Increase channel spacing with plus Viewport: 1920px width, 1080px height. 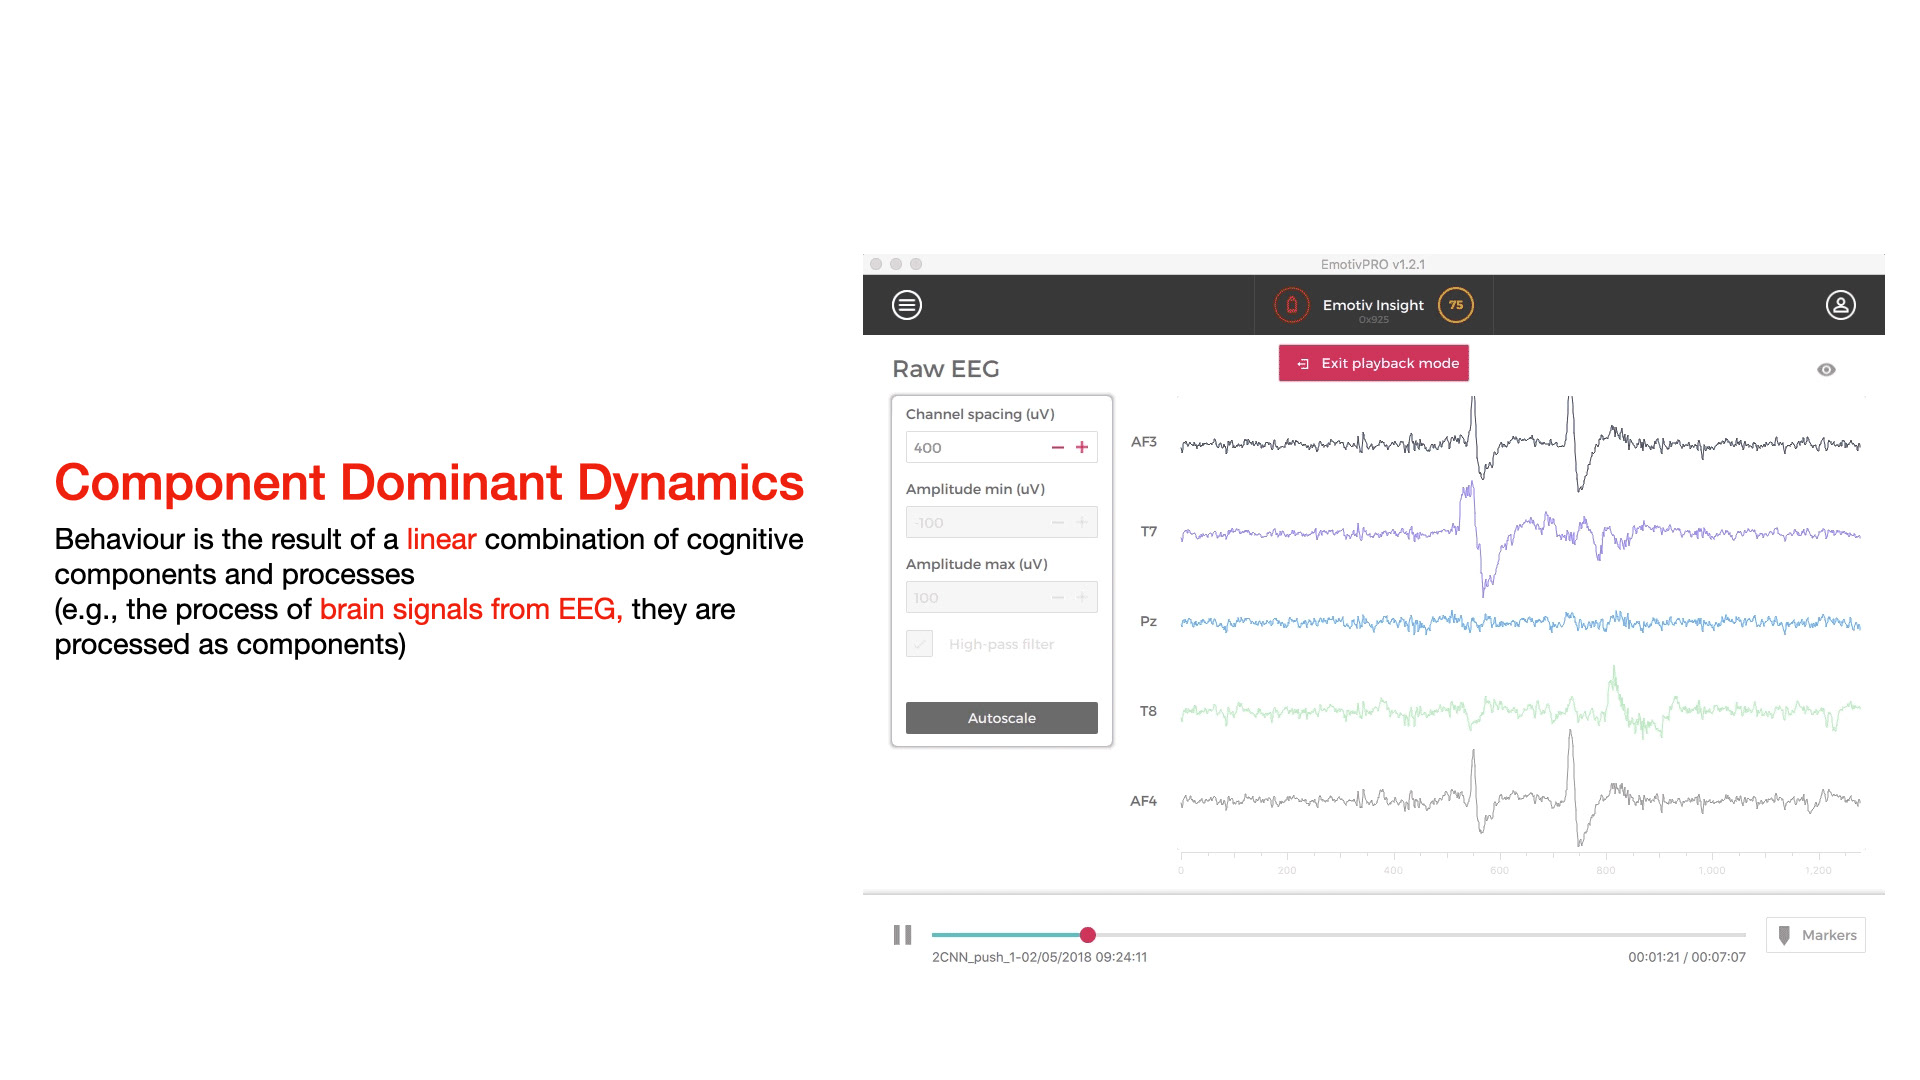click(1082, 448)
